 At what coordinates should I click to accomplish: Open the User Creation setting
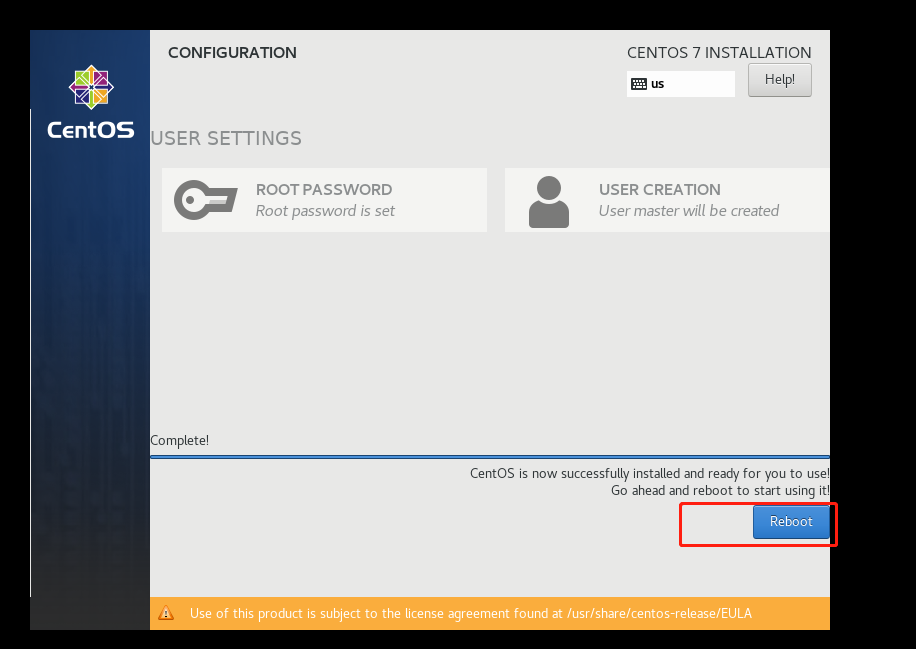[667, 200]
